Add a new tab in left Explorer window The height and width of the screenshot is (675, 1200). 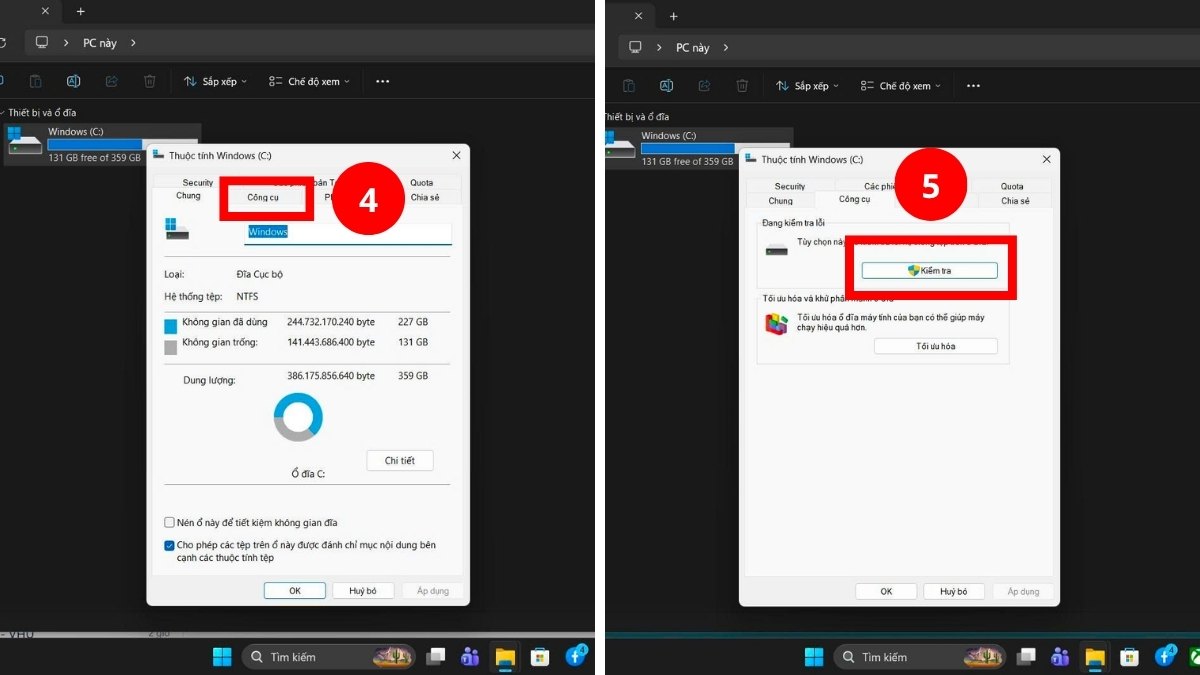[x=81, y=11]
